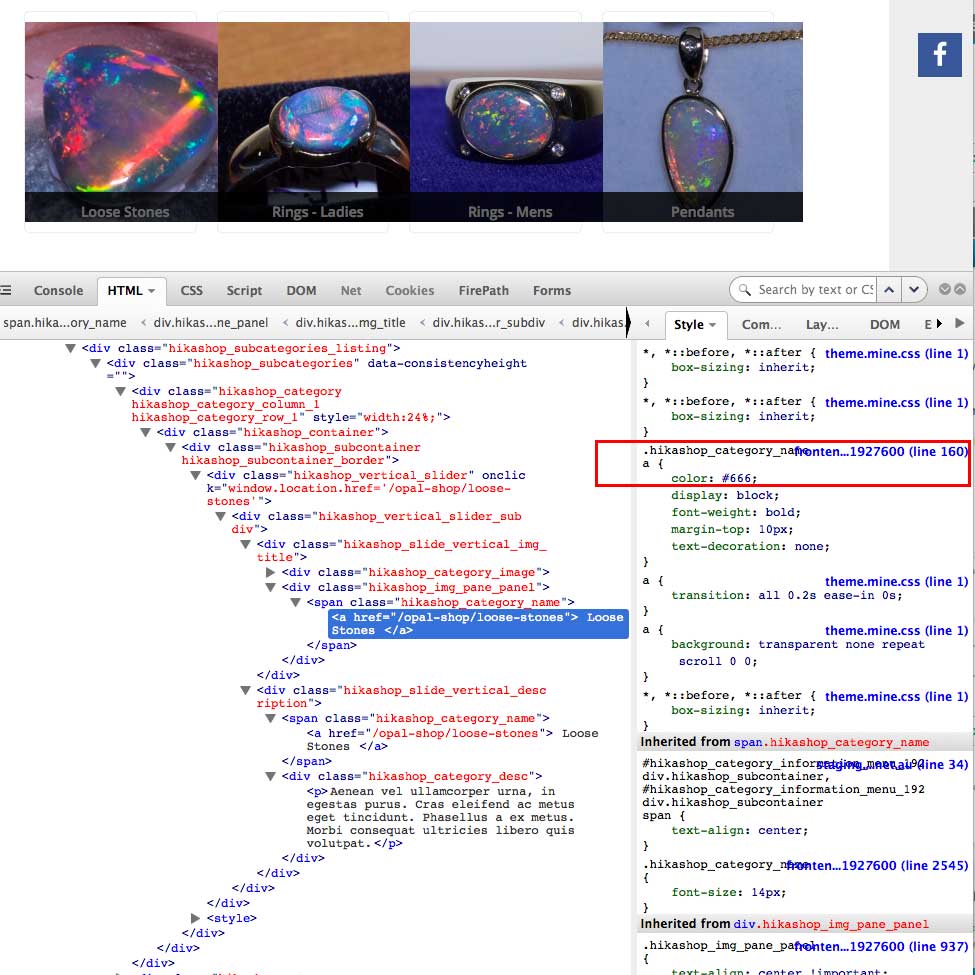Open the Style tab dropdown arrow
The image size is (975, 975).
coord(713,325)
